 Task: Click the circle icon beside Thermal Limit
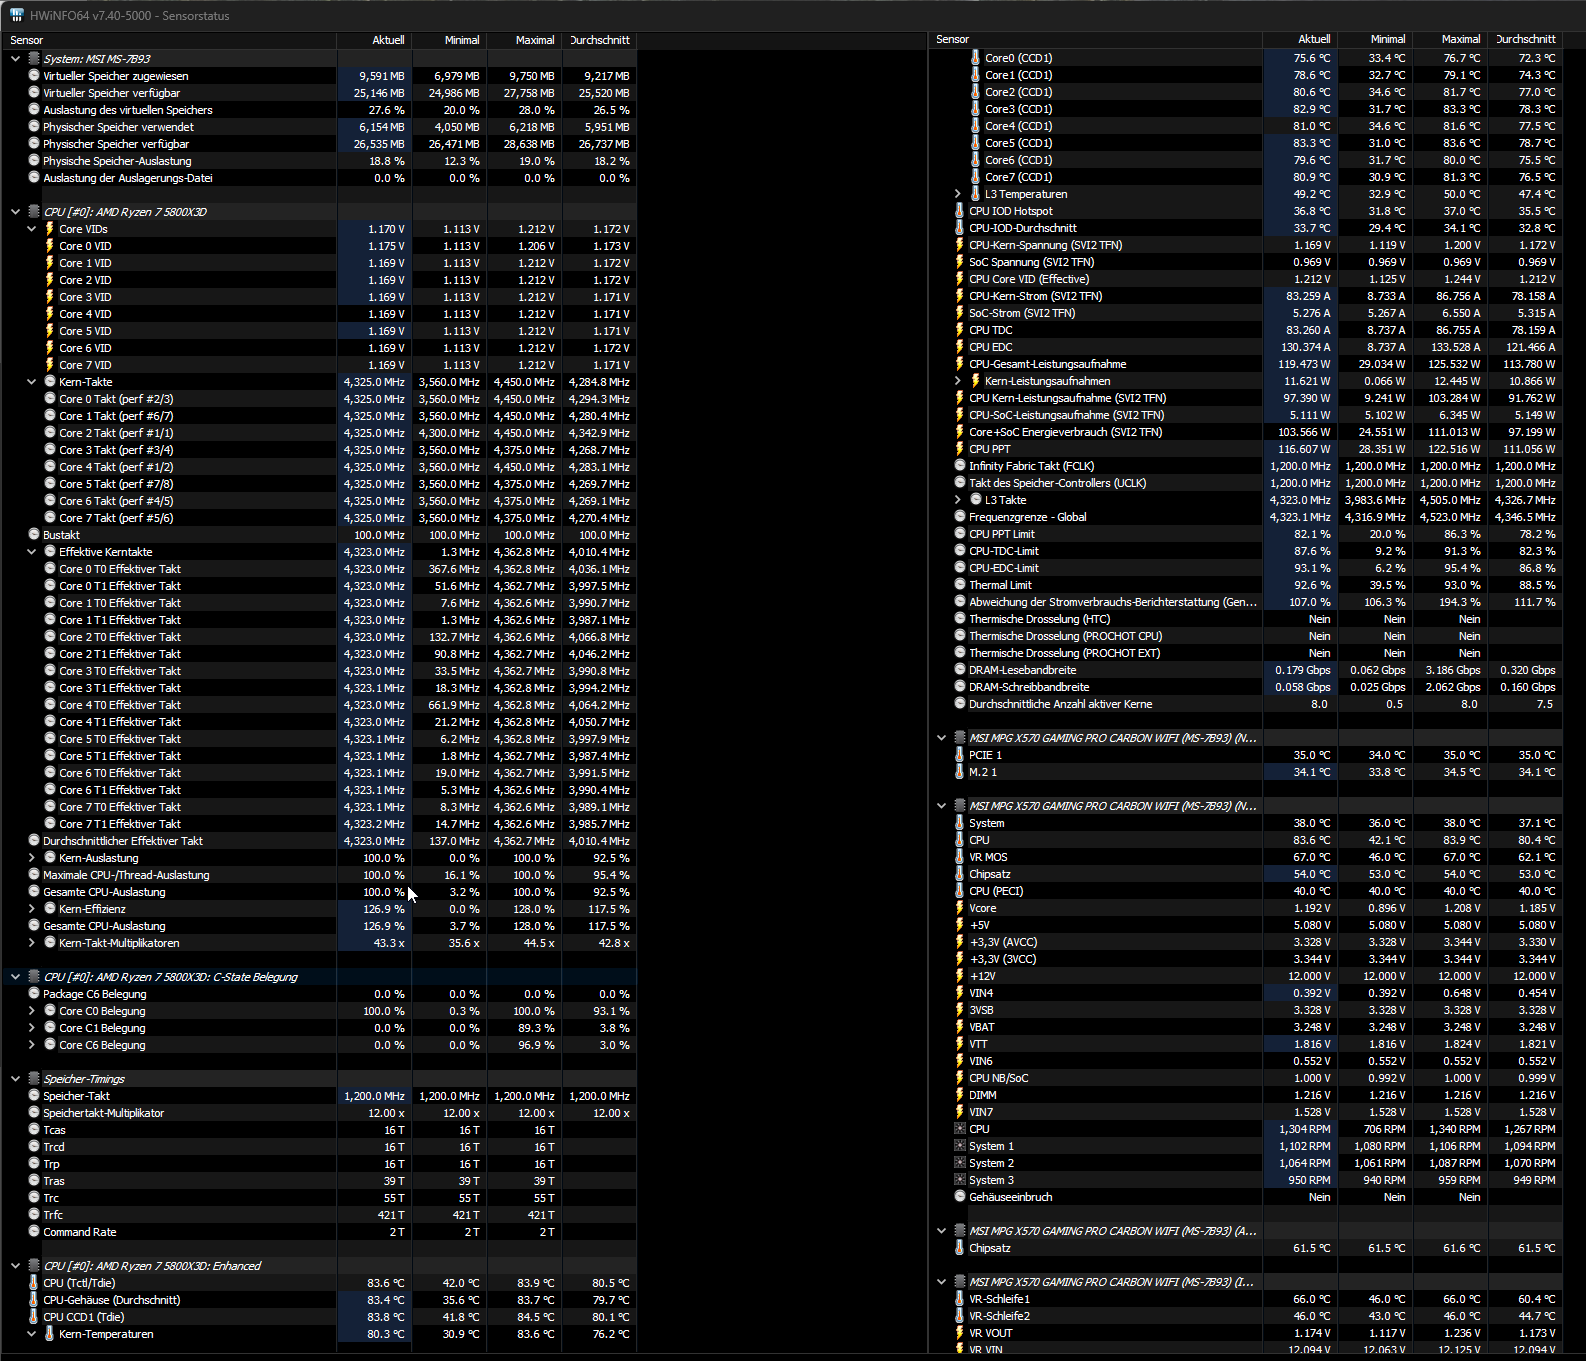(960, 585)
